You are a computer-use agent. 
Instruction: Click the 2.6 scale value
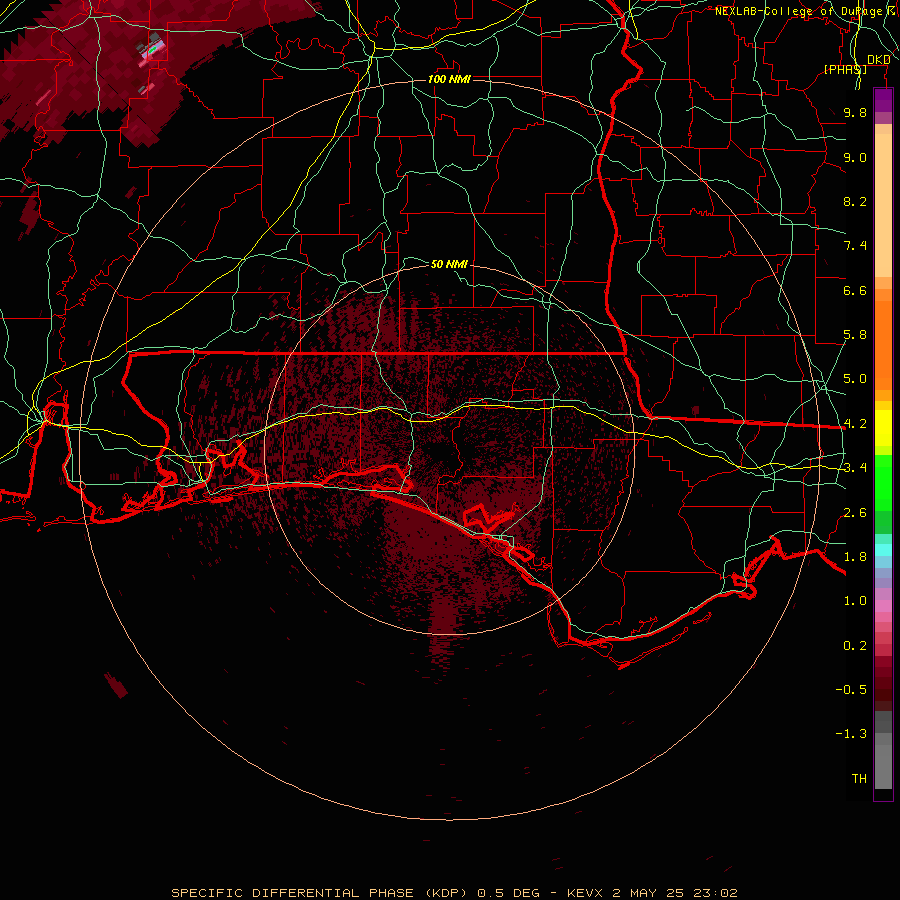855,513
